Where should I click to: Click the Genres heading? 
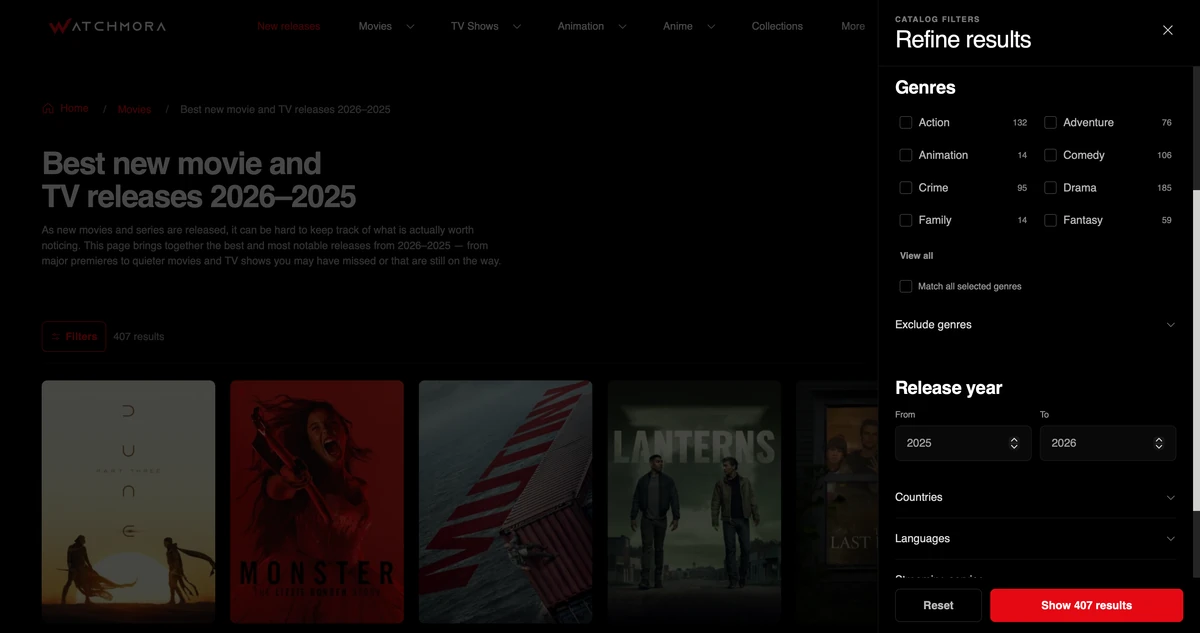(x=925, y=87)
